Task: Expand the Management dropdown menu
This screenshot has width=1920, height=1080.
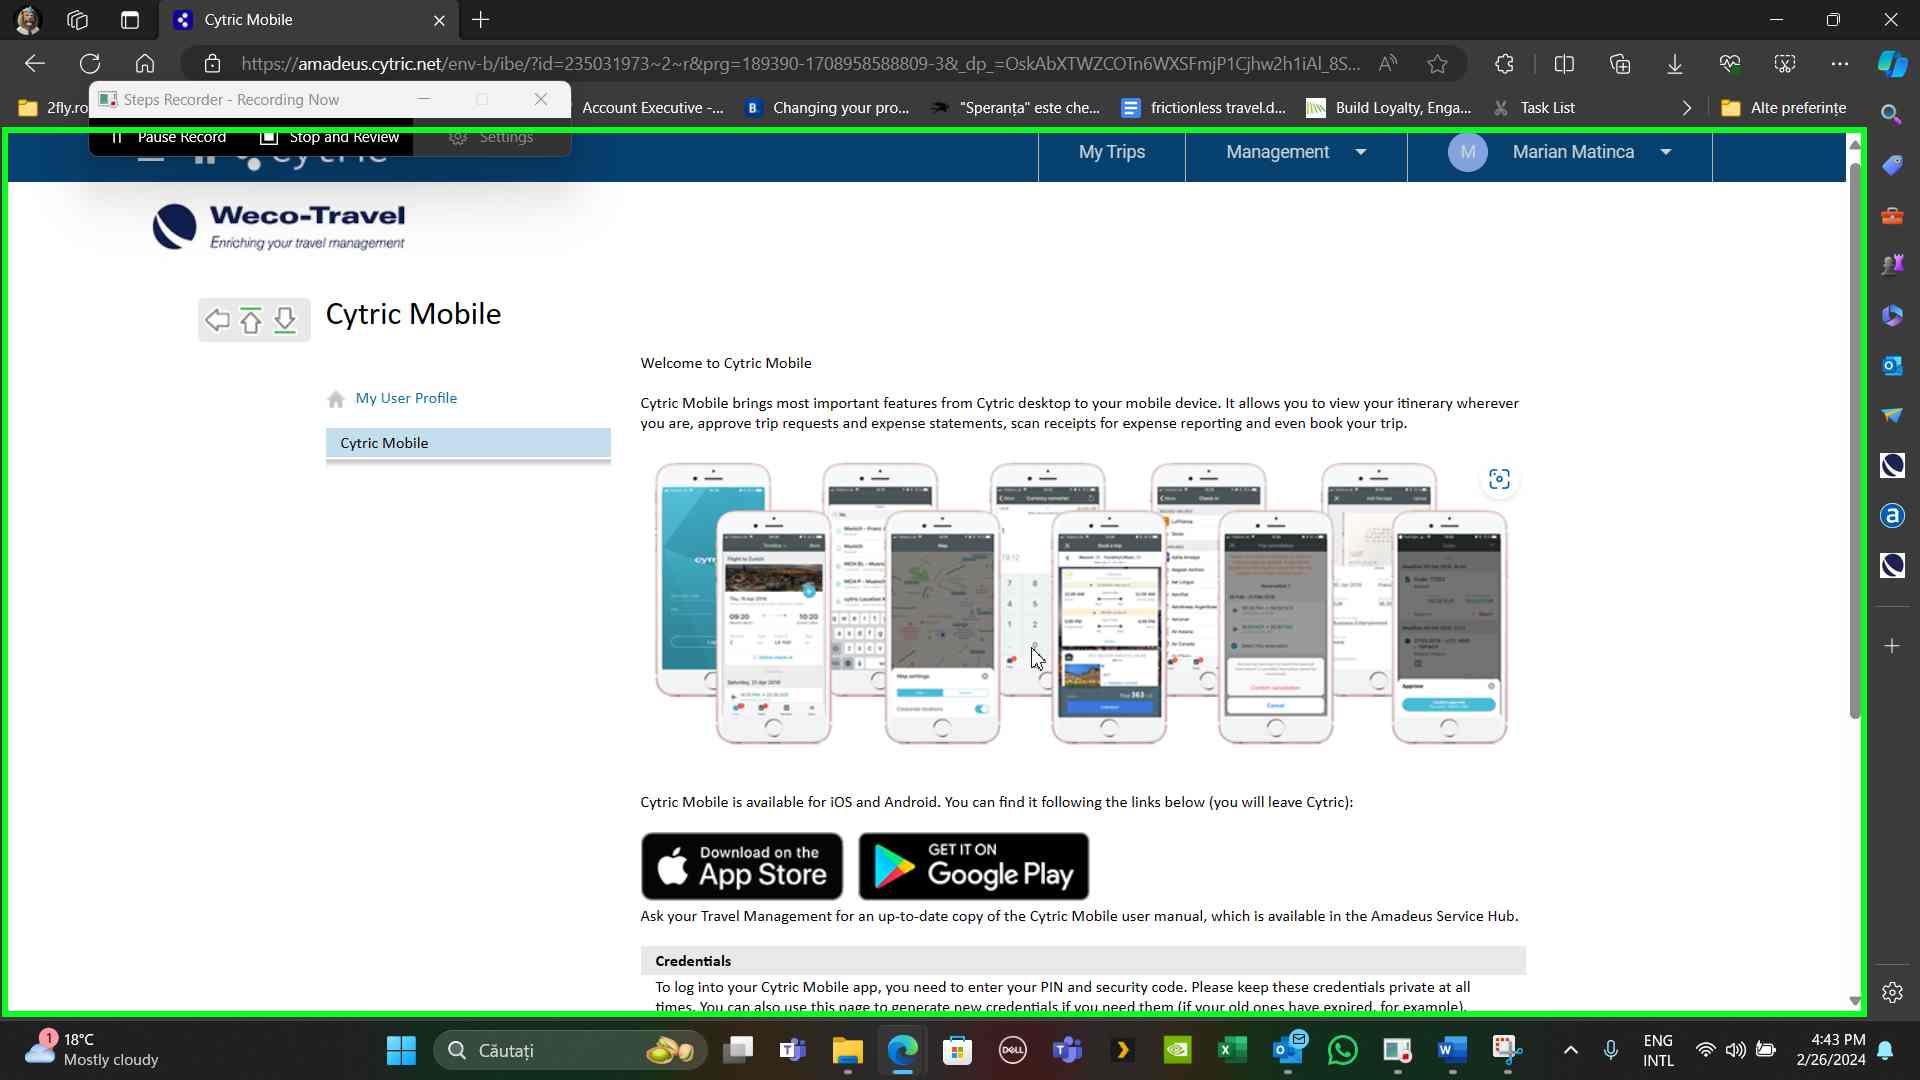Action: coord(1295,152)
